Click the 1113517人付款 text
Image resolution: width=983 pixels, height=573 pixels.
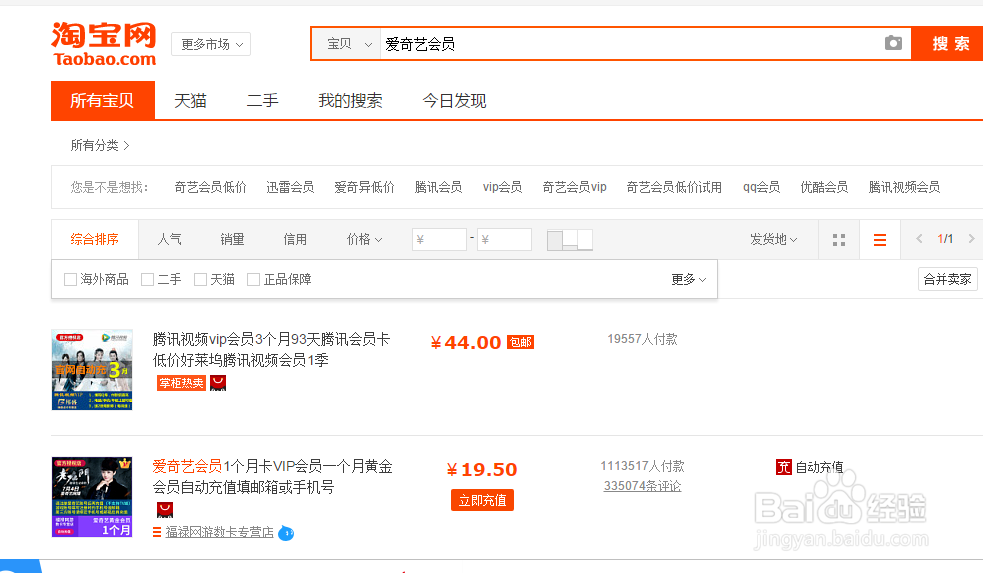point(642,466)
